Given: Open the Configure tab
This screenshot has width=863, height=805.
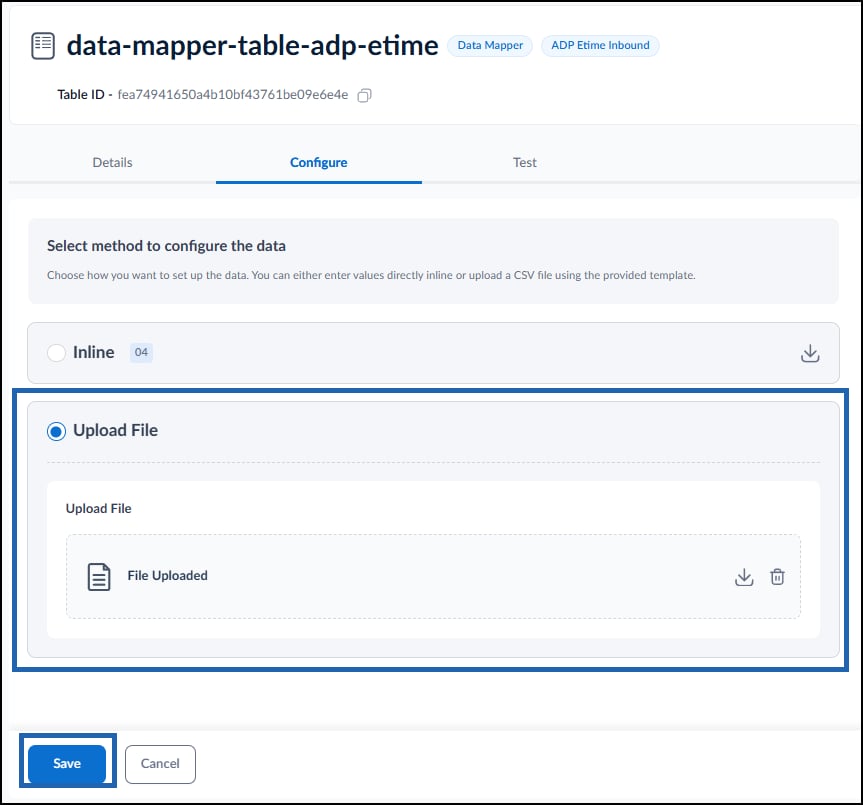Looking at the screenshot, I should coord(319,162).
